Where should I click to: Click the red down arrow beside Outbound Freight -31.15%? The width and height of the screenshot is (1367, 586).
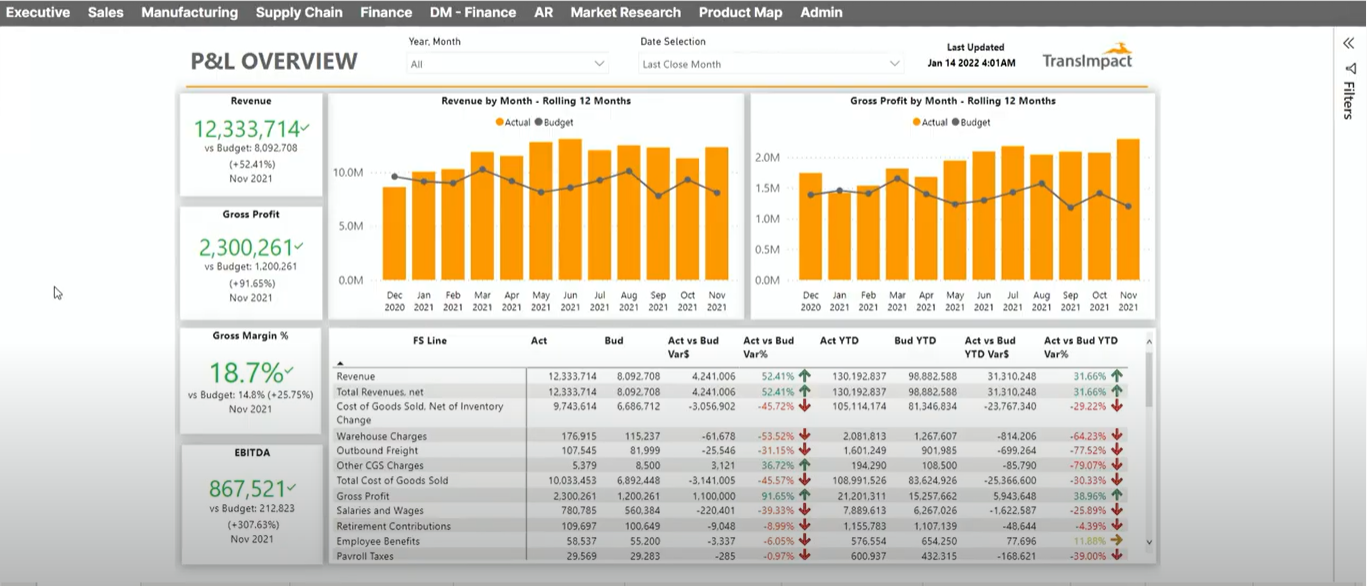804,449
